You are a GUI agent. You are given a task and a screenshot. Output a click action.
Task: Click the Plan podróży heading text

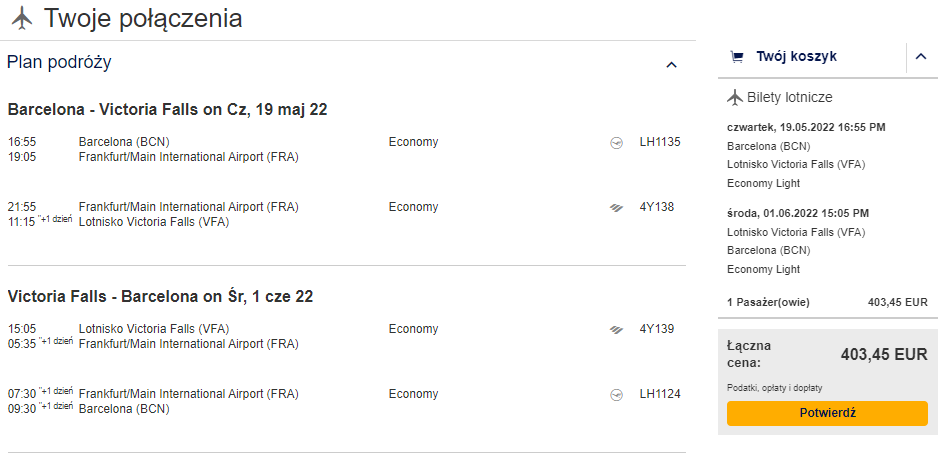click(x=59, y=62)
